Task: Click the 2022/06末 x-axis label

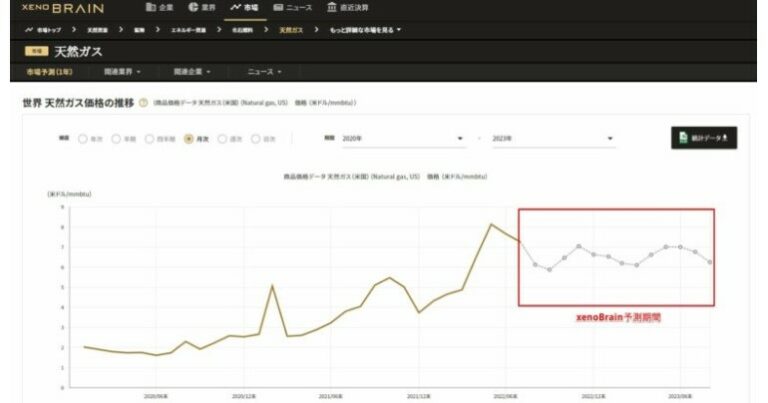Action: pos(505,396)
